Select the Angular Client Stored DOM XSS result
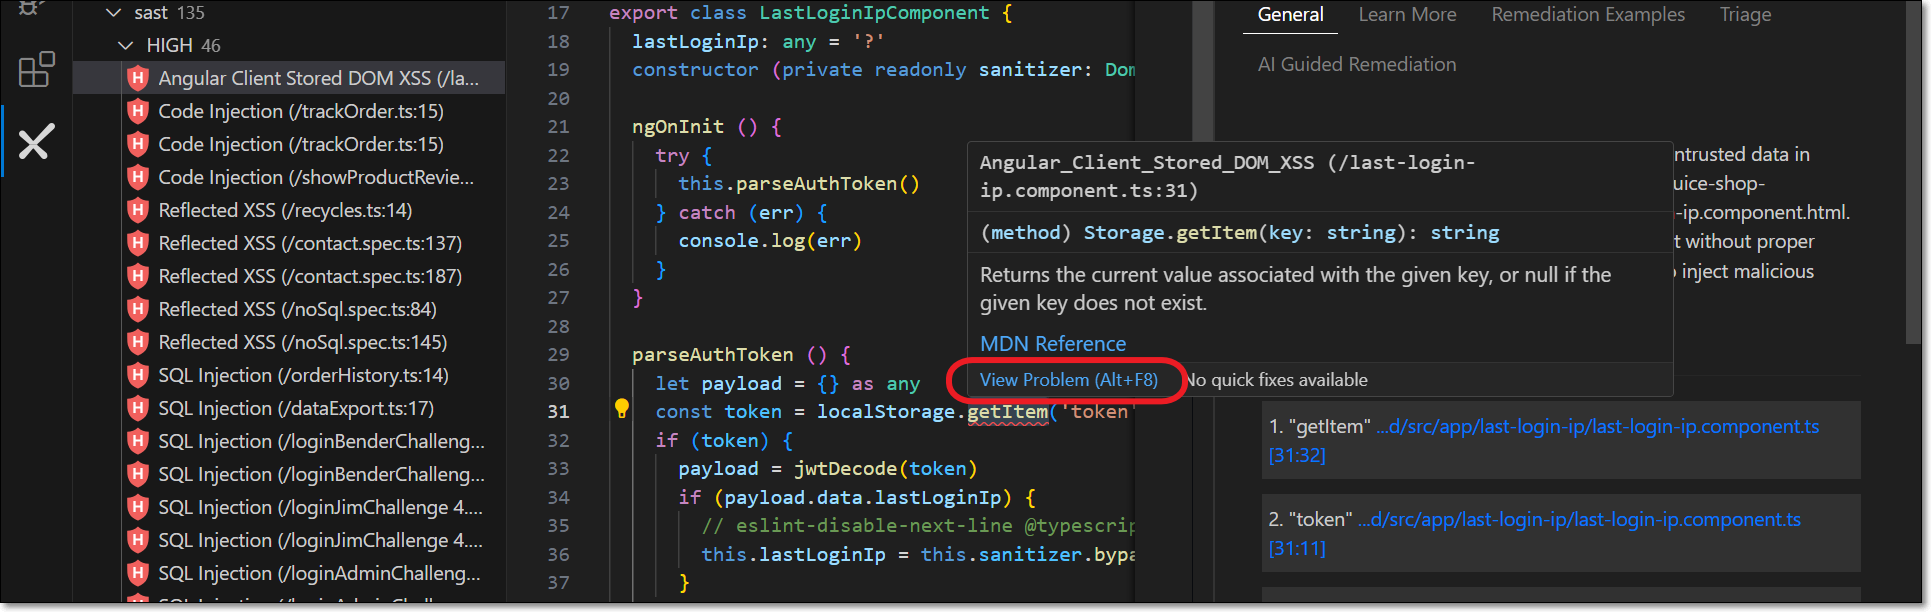The height and width of the screenshot is (612, 1931). (289, 78)
